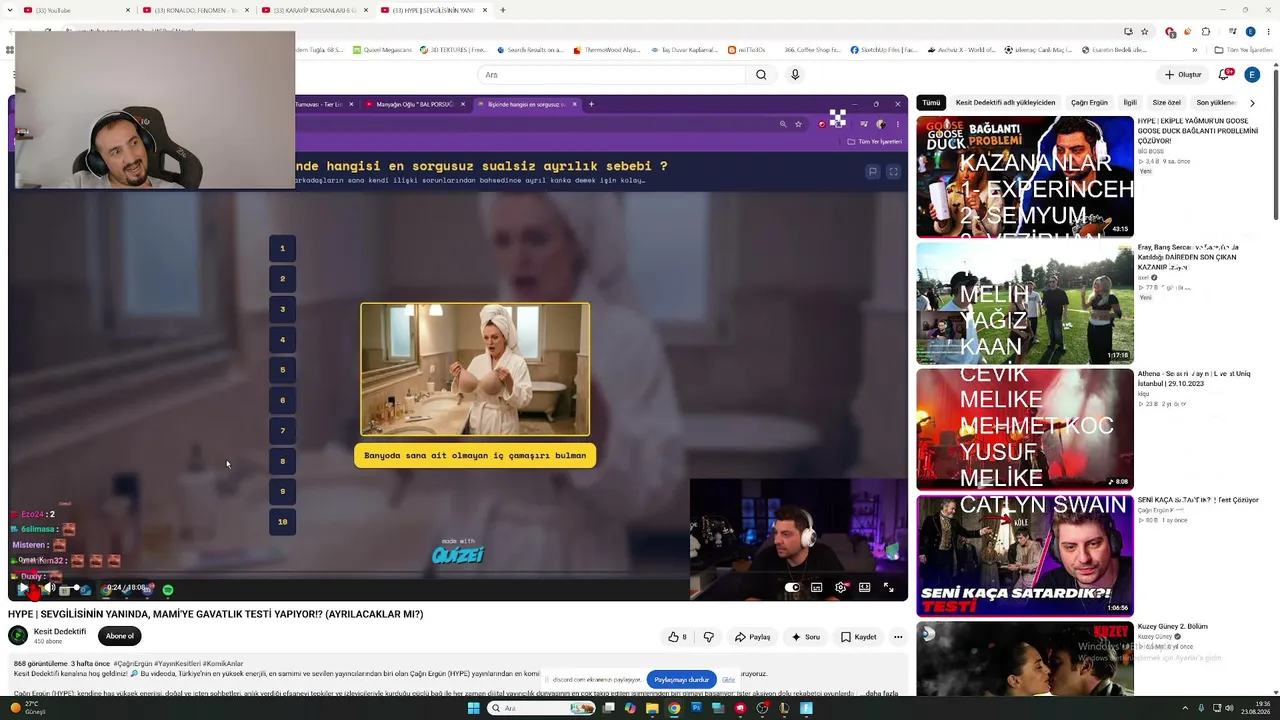
Task: Open more actions menu under the video
Action: pyautogui.click(x=898, y=637)
